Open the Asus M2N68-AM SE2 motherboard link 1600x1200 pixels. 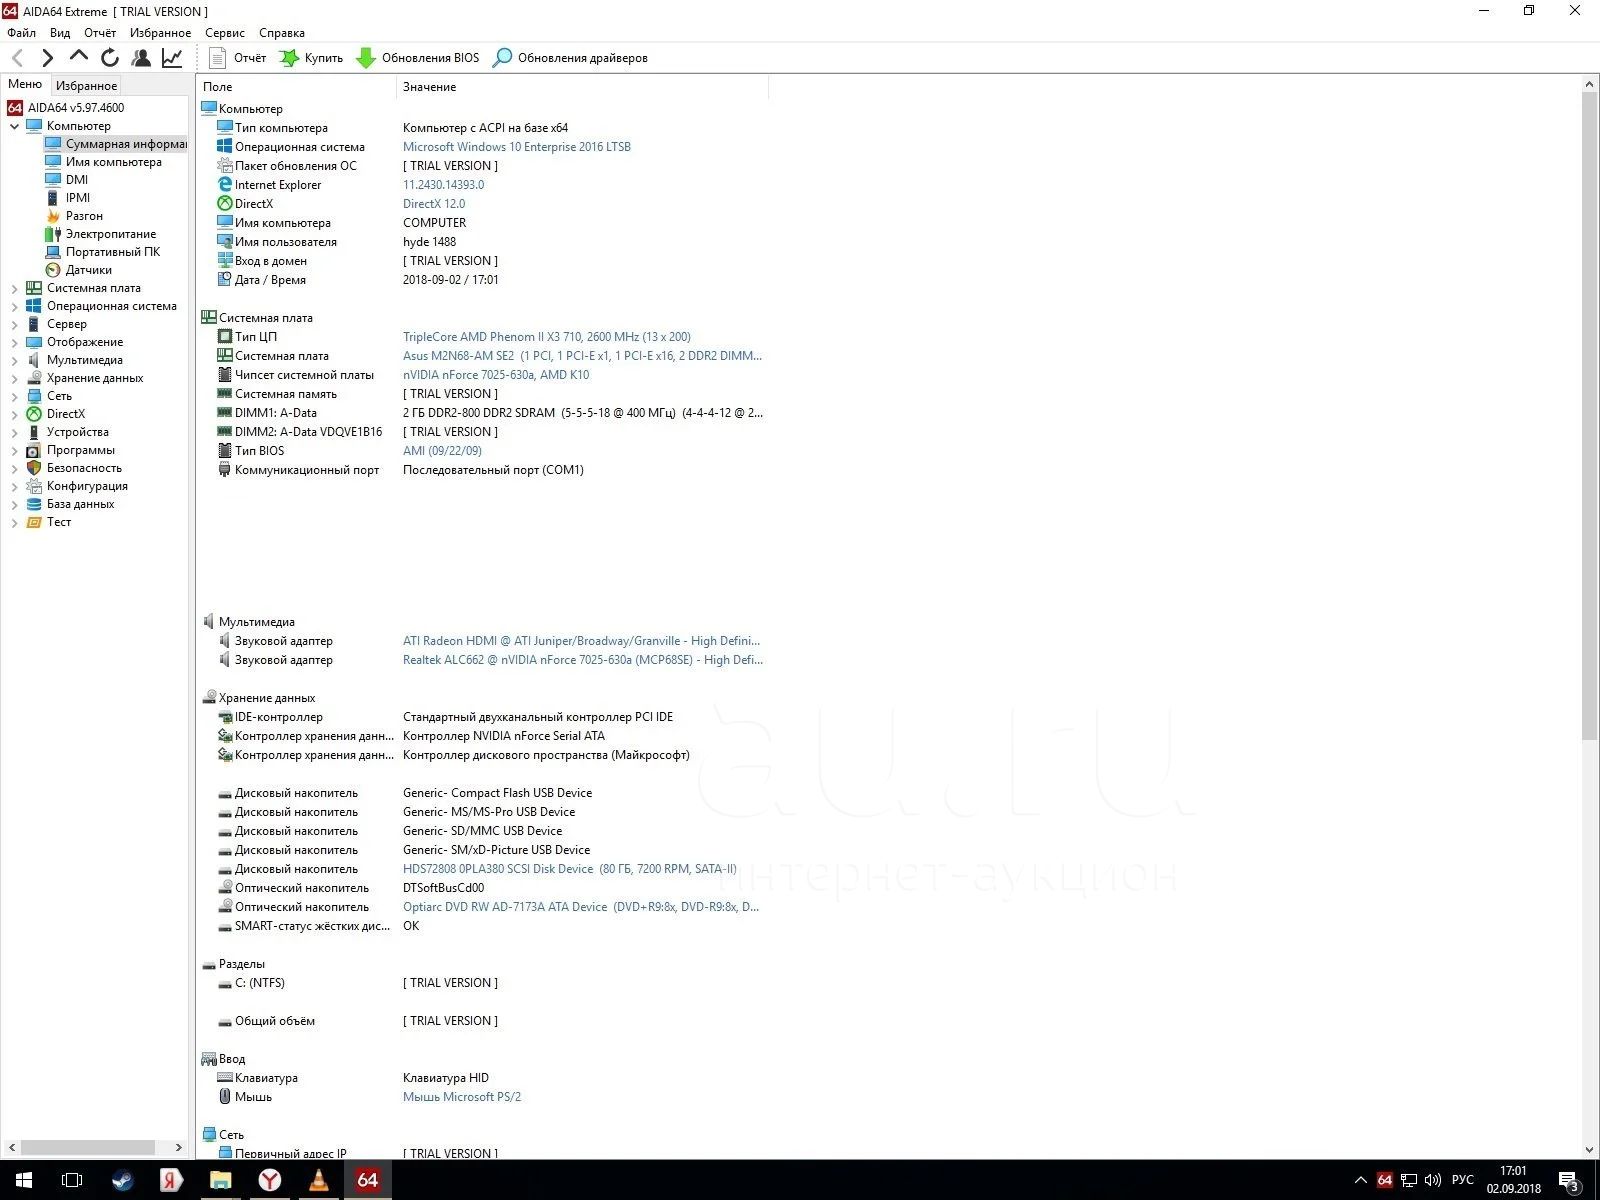[x=582, y=356]
